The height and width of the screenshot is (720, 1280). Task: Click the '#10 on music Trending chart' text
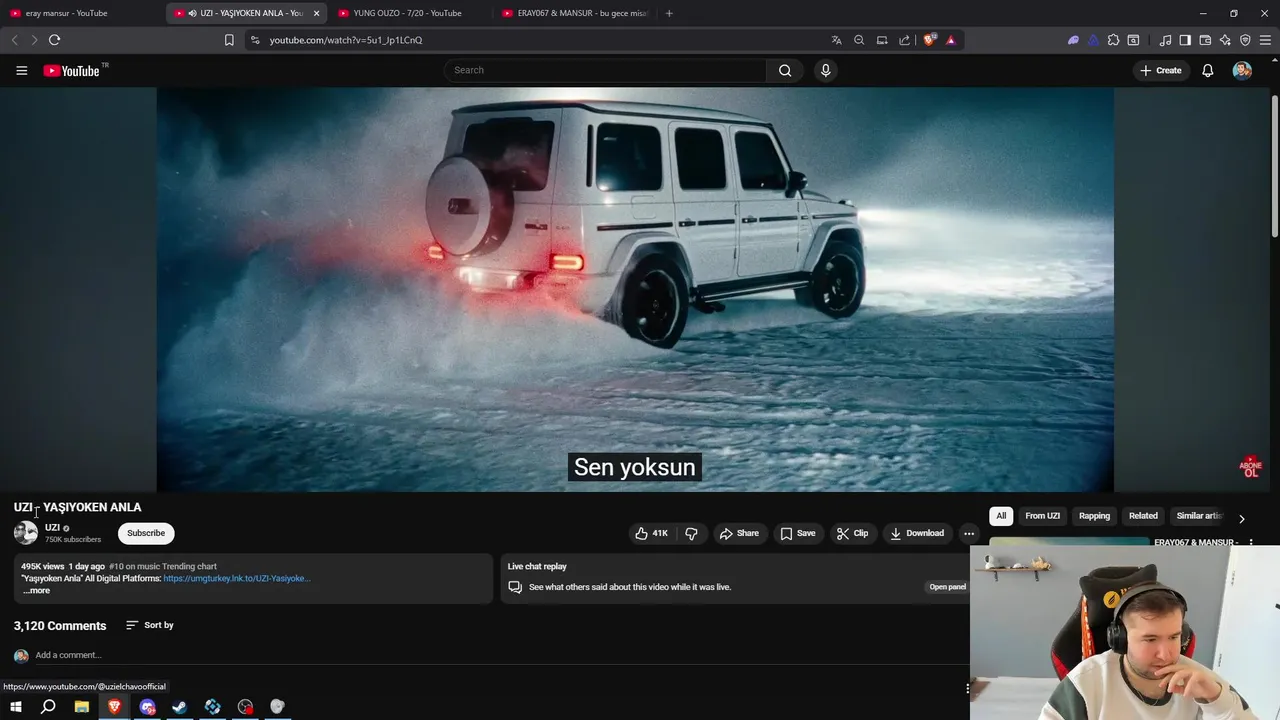163,567
